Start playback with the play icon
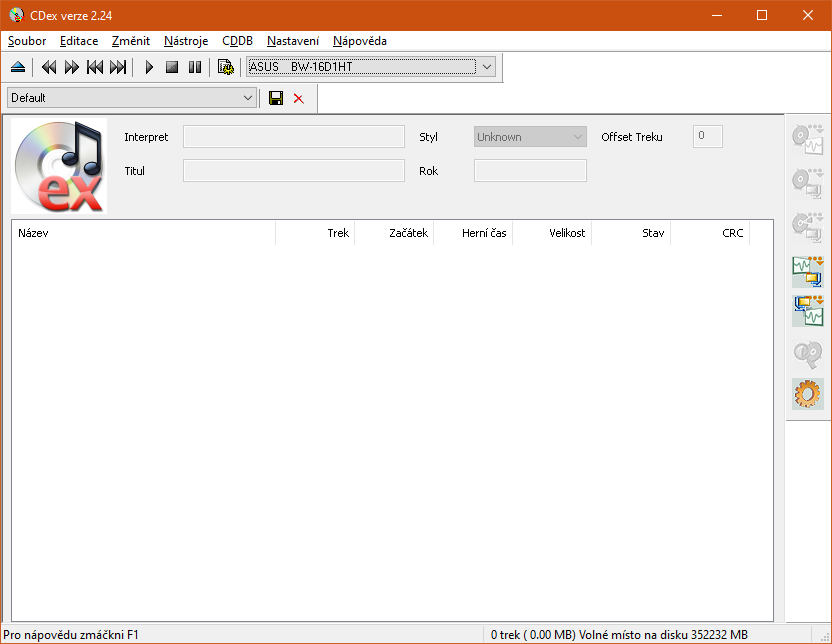 pos(149,67)
